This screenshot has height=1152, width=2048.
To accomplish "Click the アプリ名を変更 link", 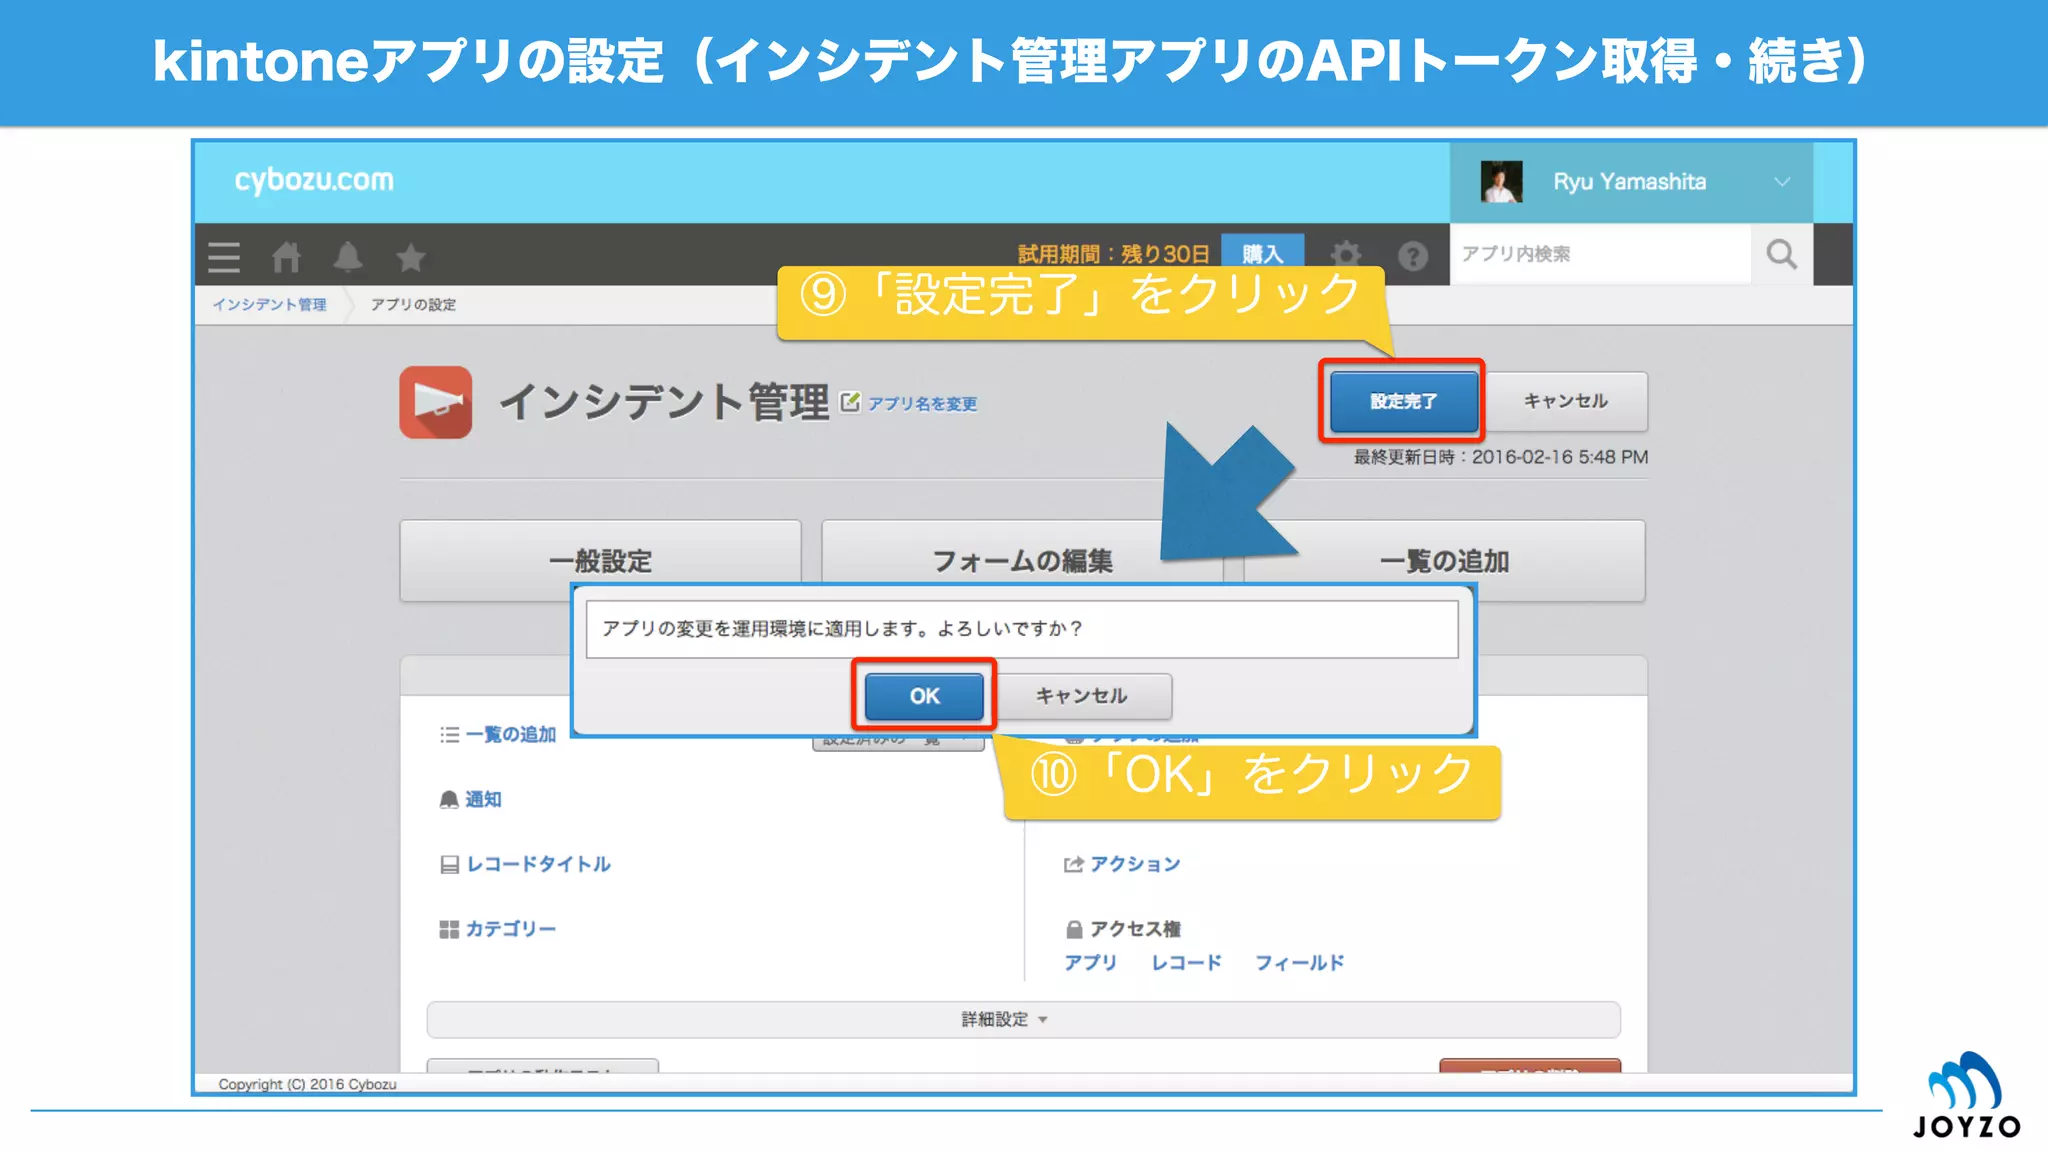I will [922, 404].
